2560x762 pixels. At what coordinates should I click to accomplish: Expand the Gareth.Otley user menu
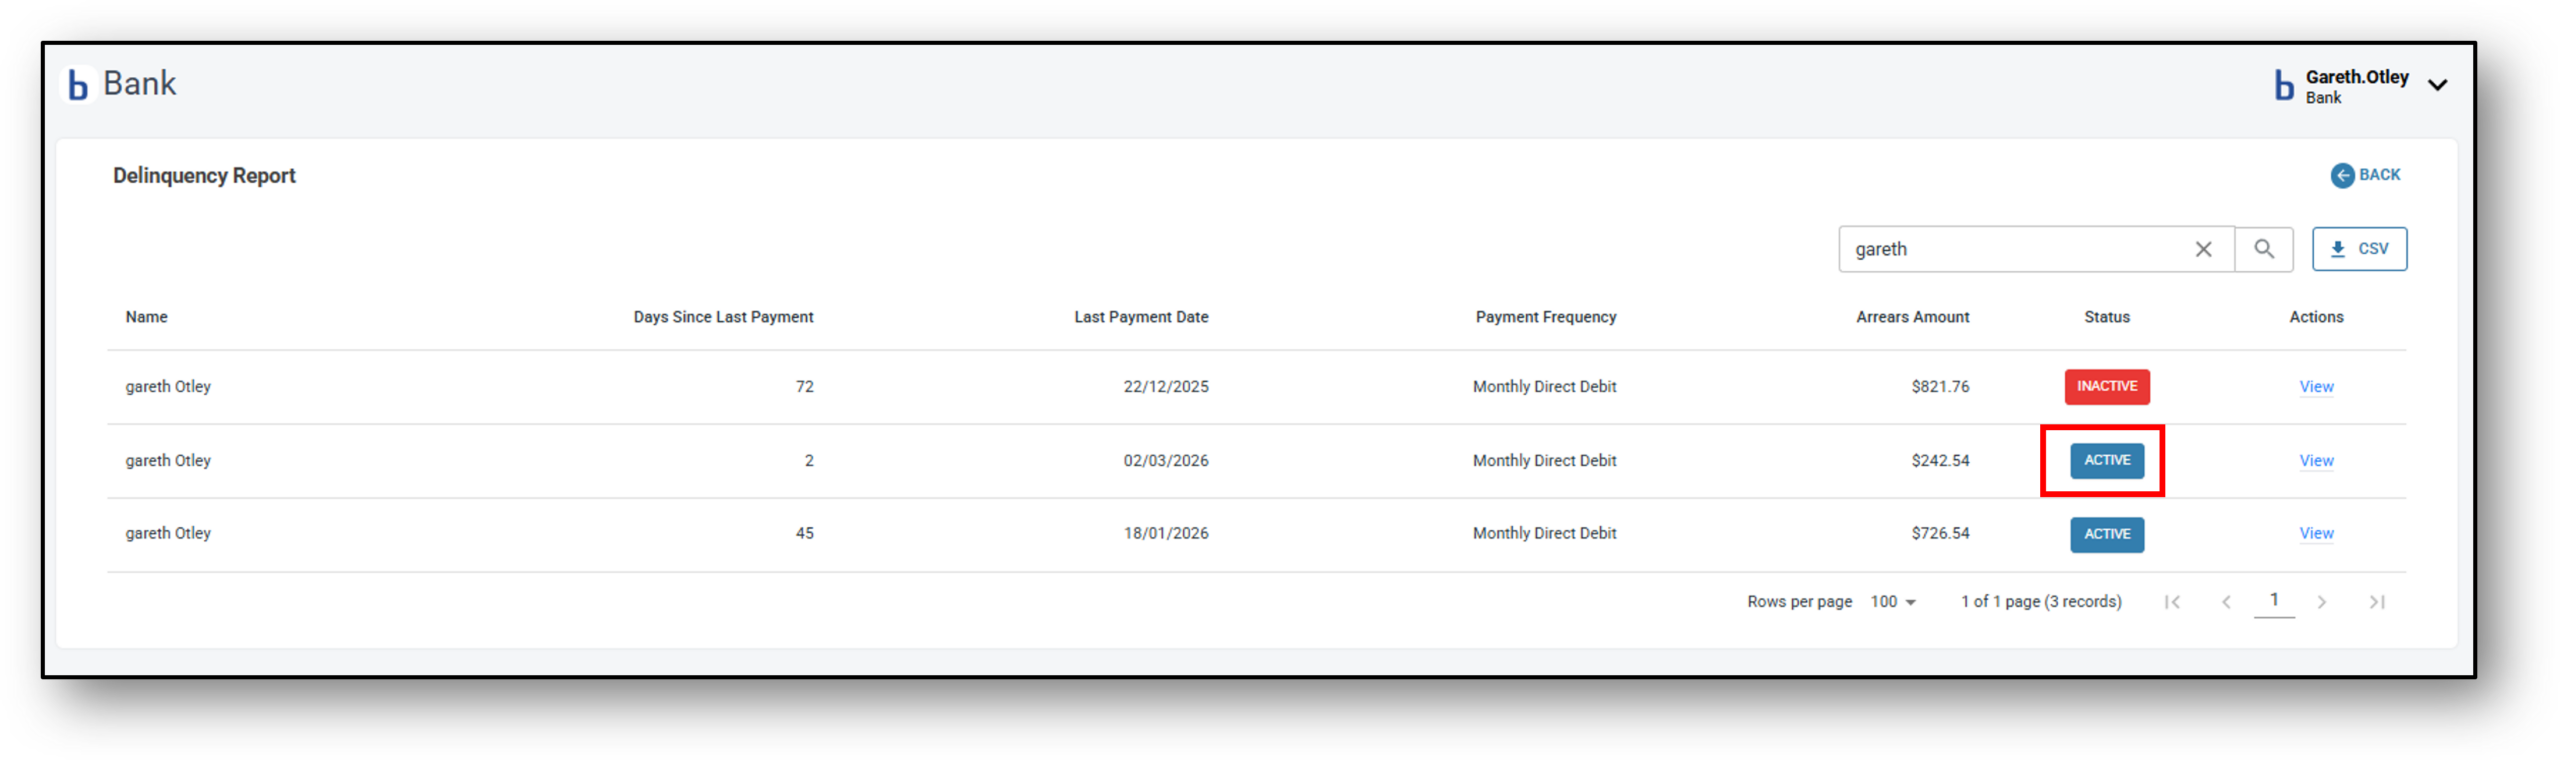click(x=2438, y=85)
